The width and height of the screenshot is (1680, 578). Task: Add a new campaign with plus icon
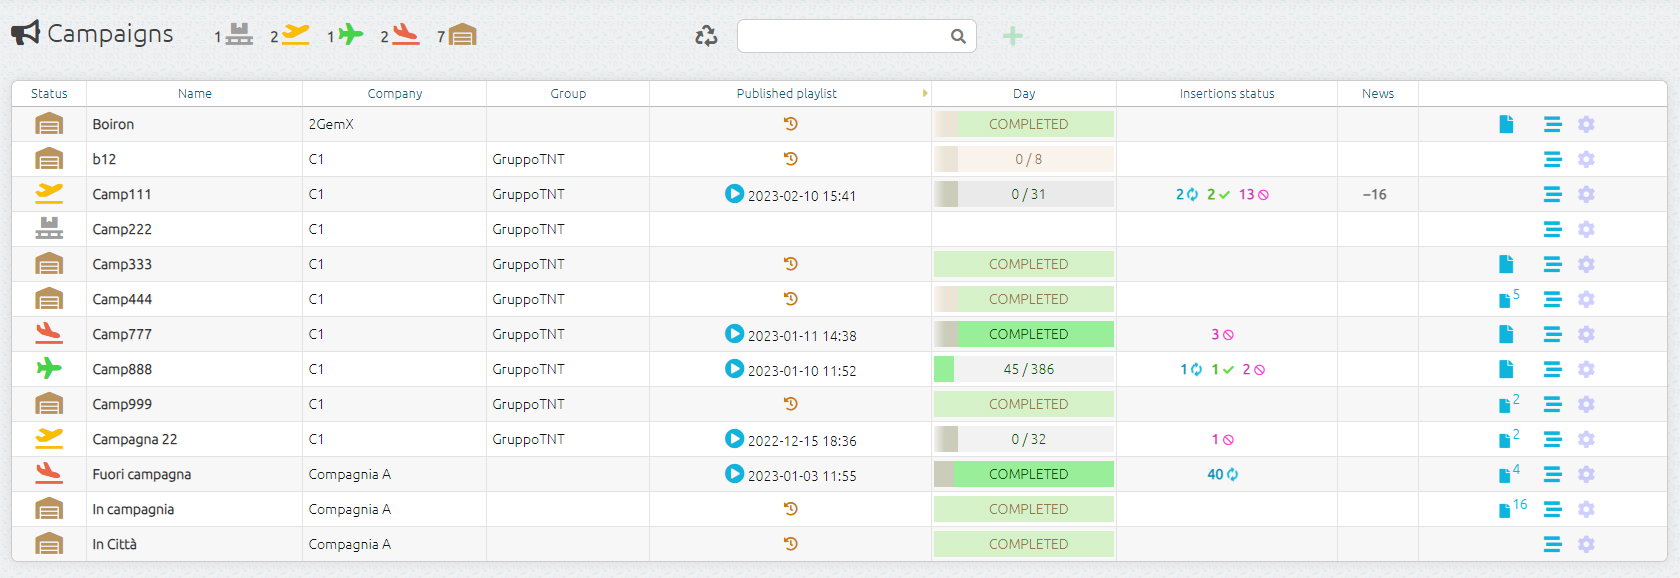[1013, 36]
